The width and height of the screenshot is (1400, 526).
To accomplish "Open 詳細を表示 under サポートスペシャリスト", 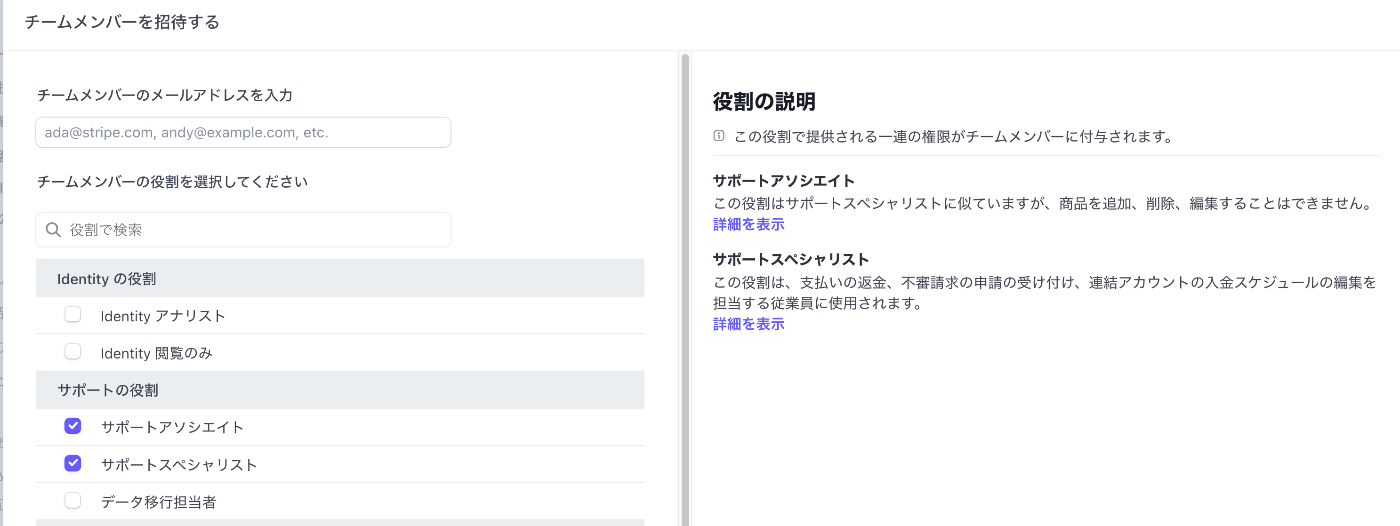I will 749,324.
